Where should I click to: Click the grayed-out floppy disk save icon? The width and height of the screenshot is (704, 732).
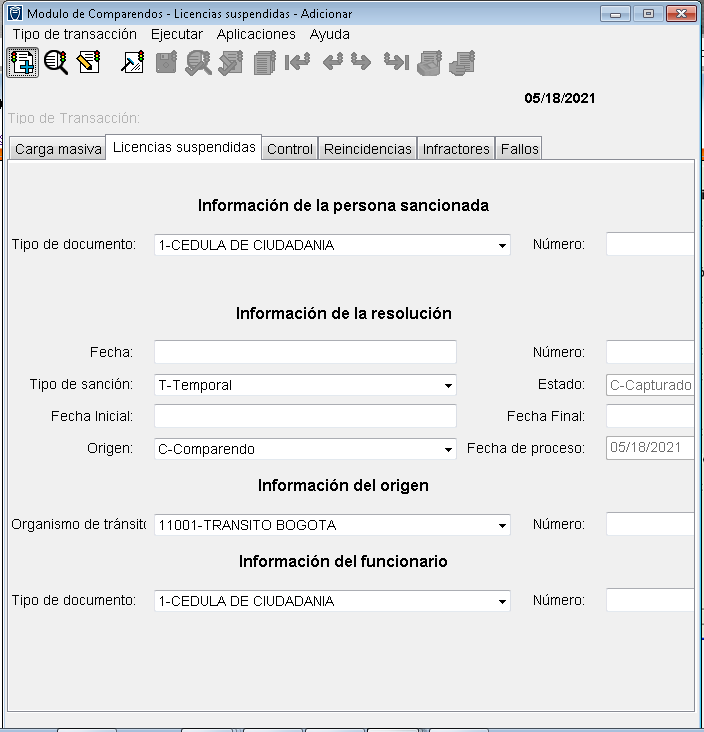(166, 63)
